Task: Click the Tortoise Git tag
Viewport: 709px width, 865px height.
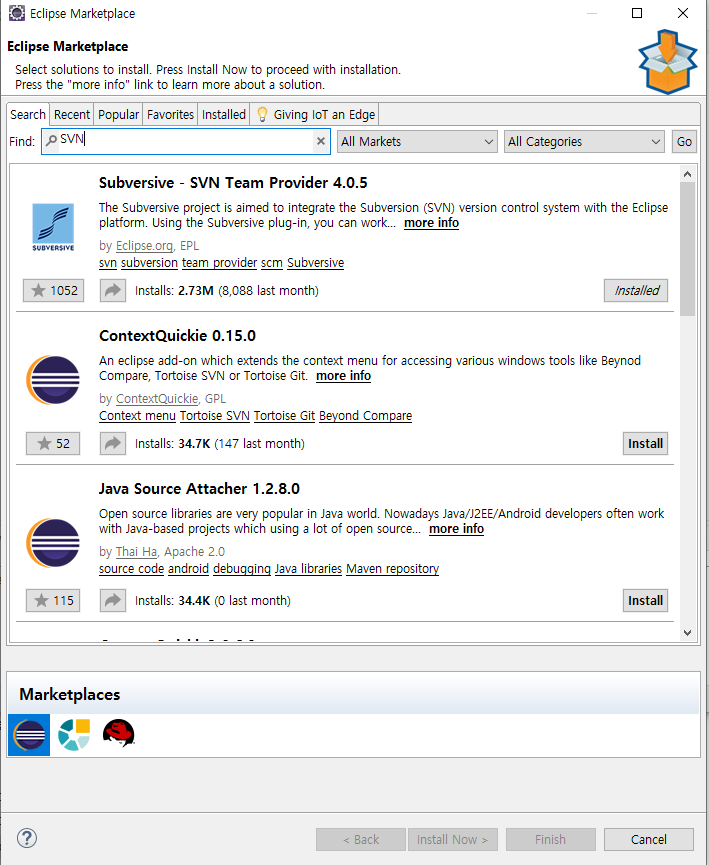Action: [x=284, y=415]
